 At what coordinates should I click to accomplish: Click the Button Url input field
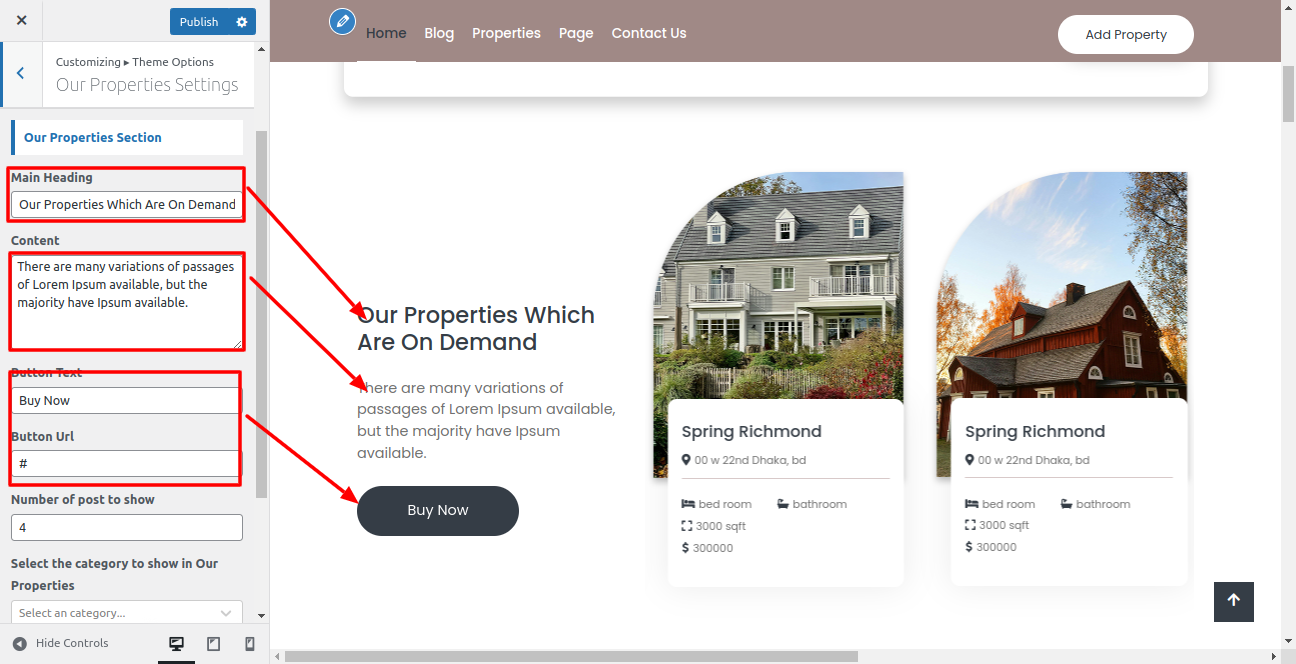point(127,464)
